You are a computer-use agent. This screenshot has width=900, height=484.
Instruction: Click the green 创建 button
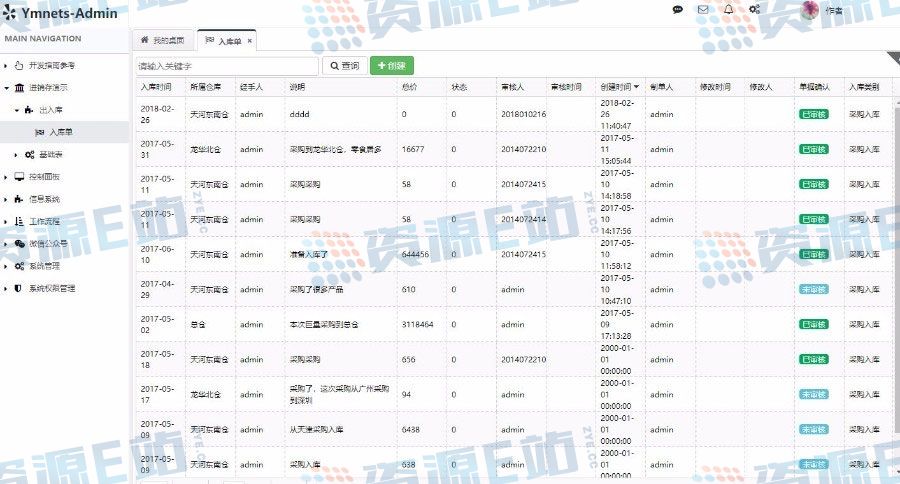coord(391,66)
